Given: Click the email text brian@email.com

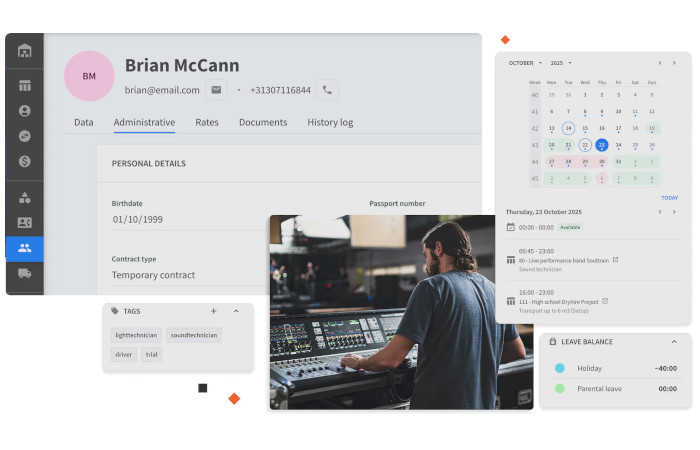Looking at the screenshot, I should 162,90.
